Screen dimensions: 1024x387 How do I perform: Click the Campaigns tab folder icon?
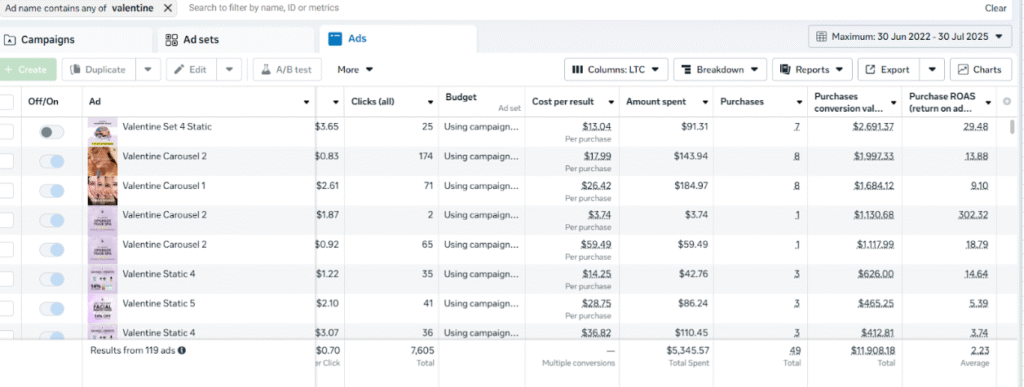click(10, 40)
